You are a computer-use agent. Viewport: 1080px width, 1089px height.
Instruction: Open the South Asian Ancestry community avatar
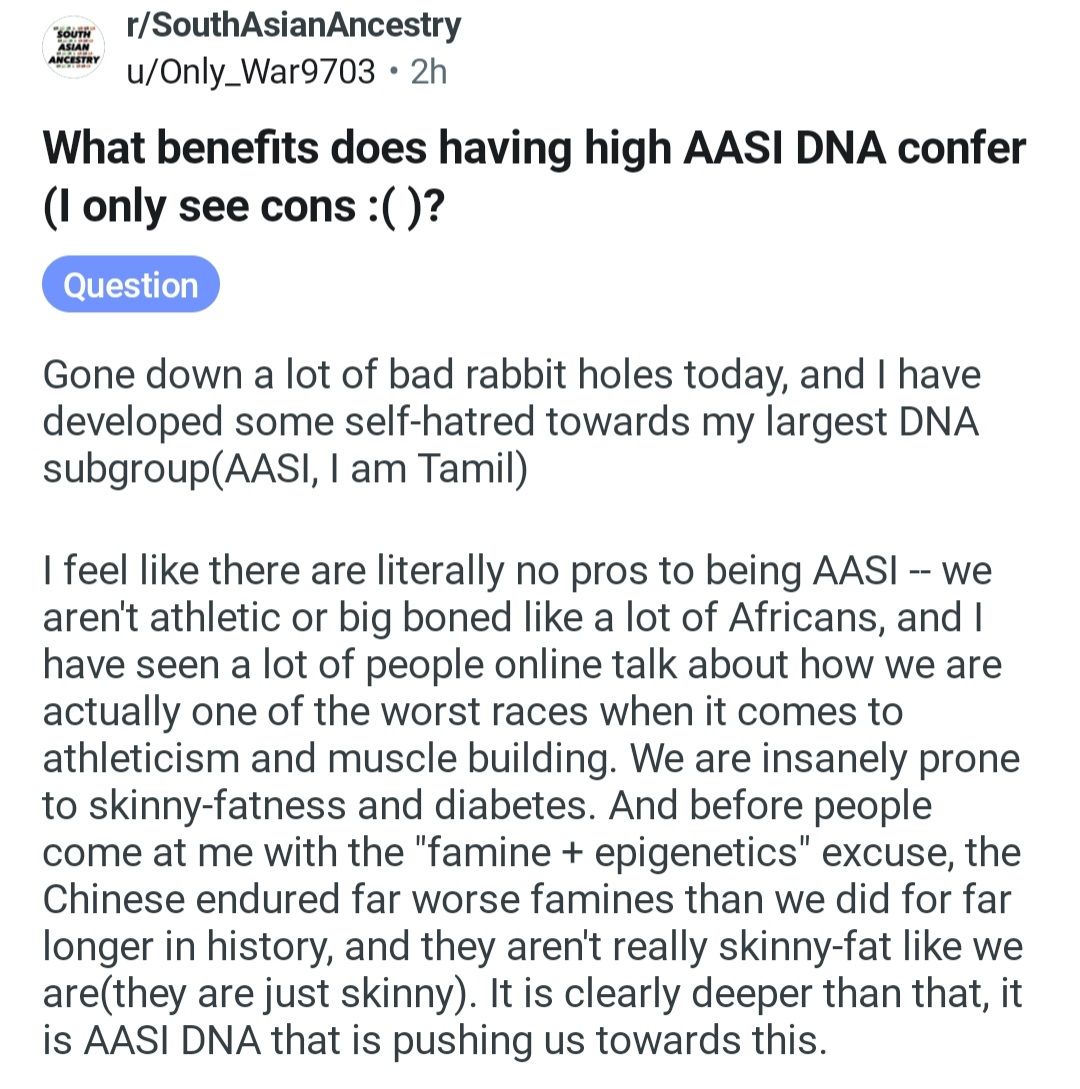coord(74,48)
